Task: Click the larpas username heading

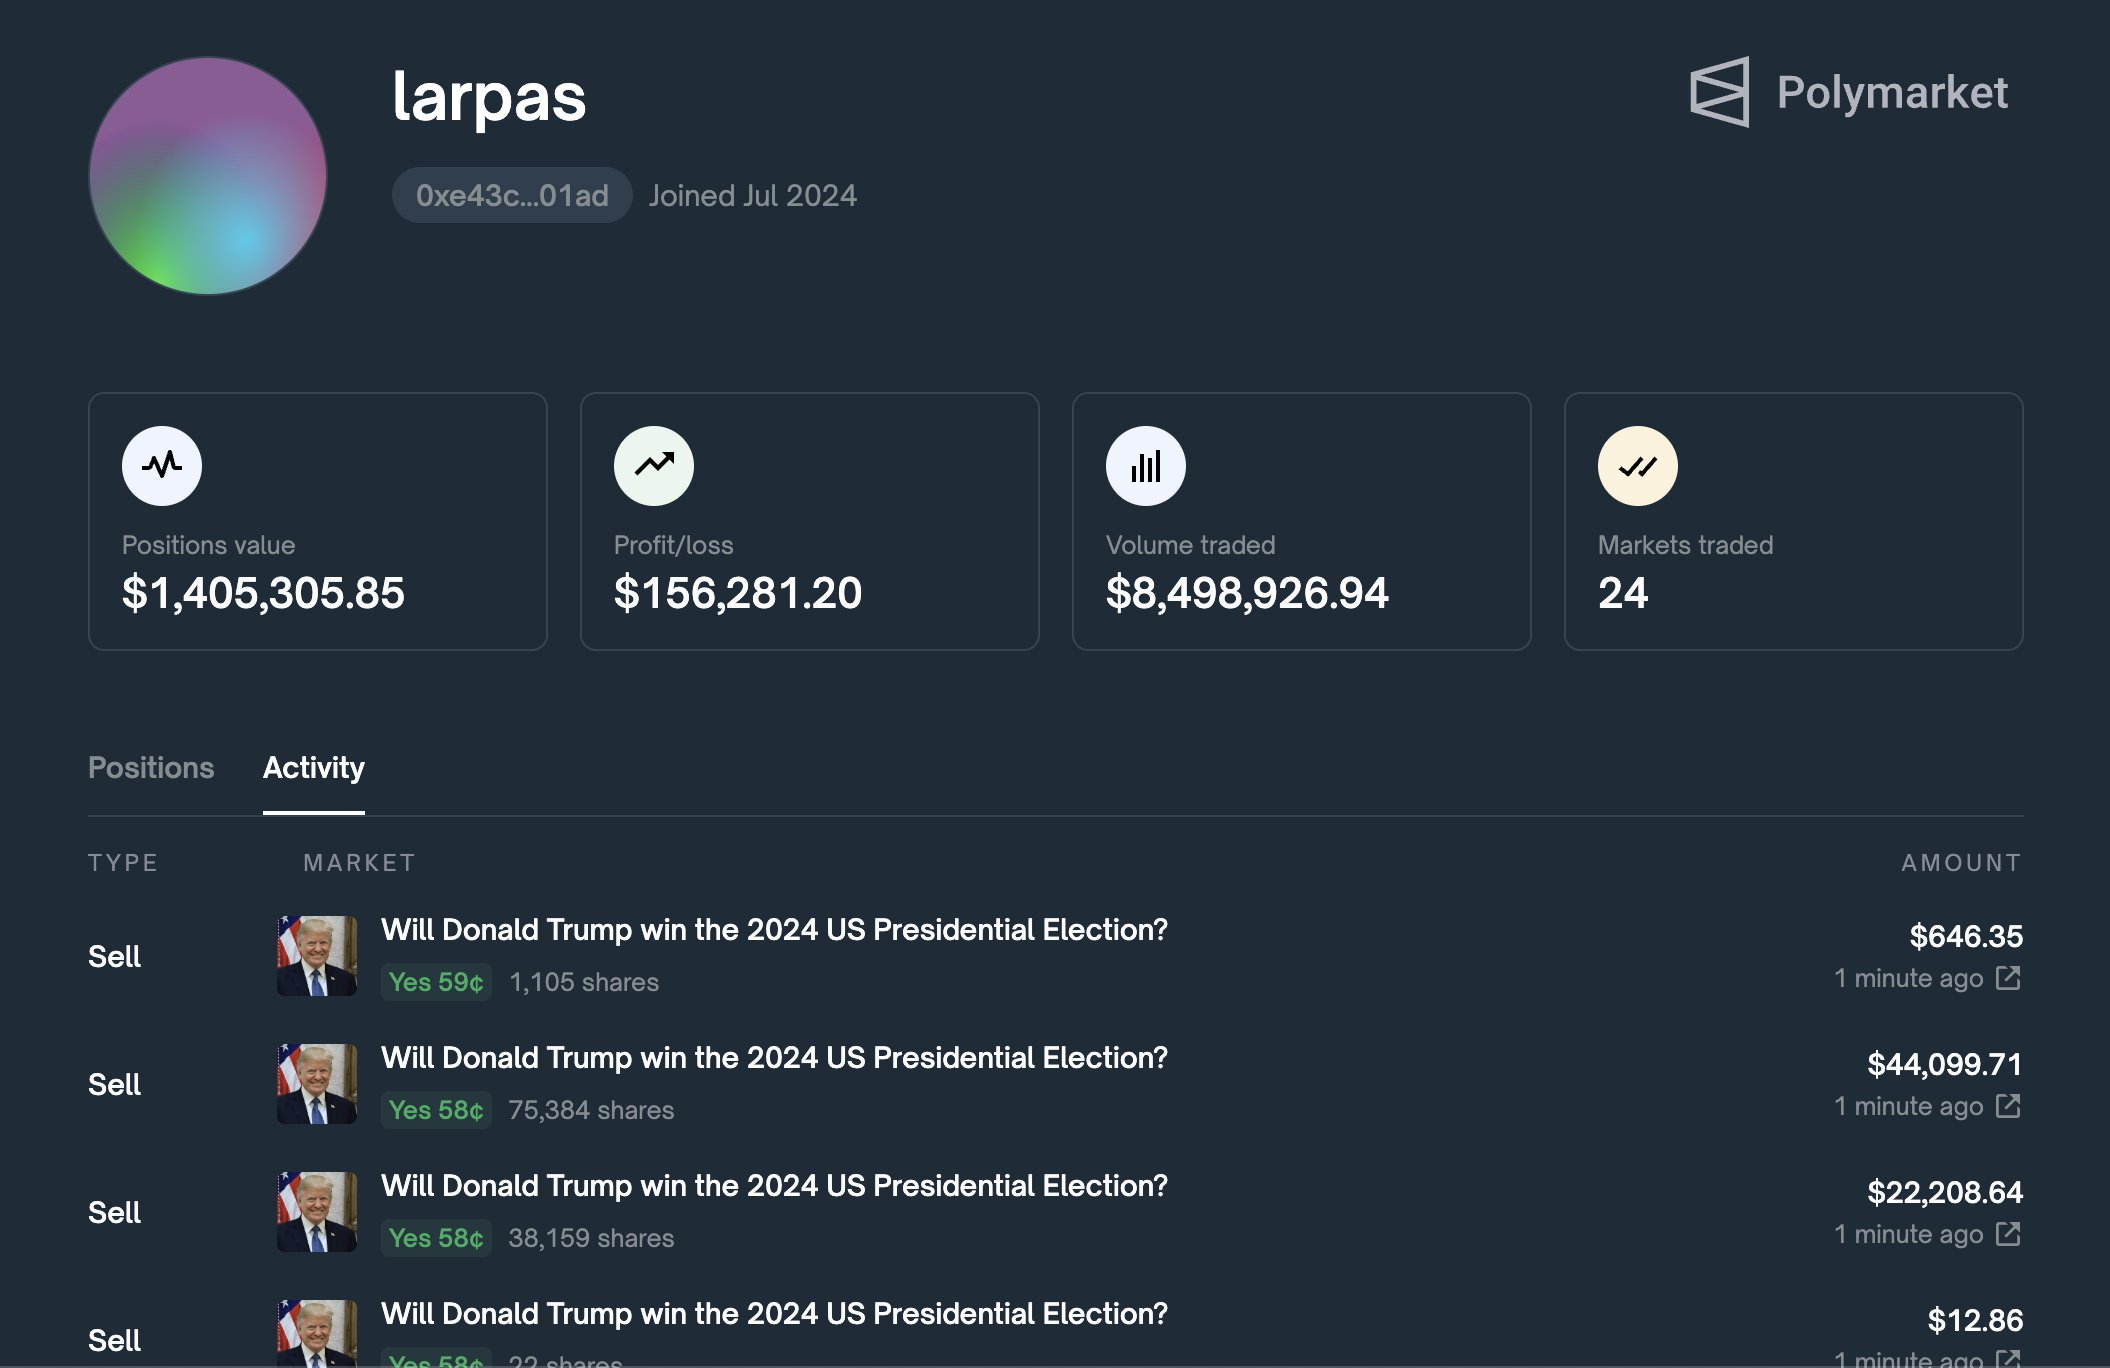Action: click(489, 97)
